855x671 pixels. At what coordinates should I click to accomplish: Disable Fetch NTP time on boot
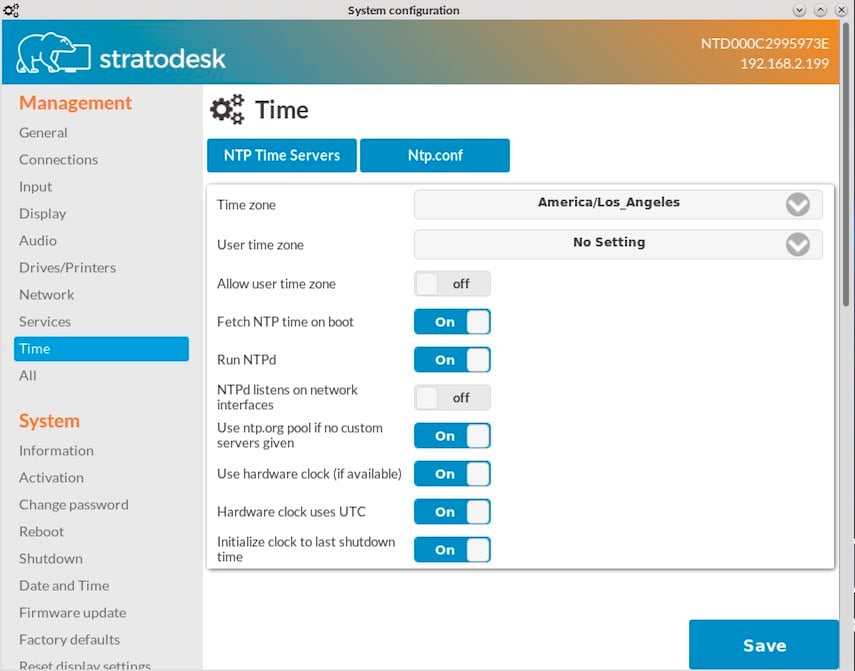click(x=452, y=322)
